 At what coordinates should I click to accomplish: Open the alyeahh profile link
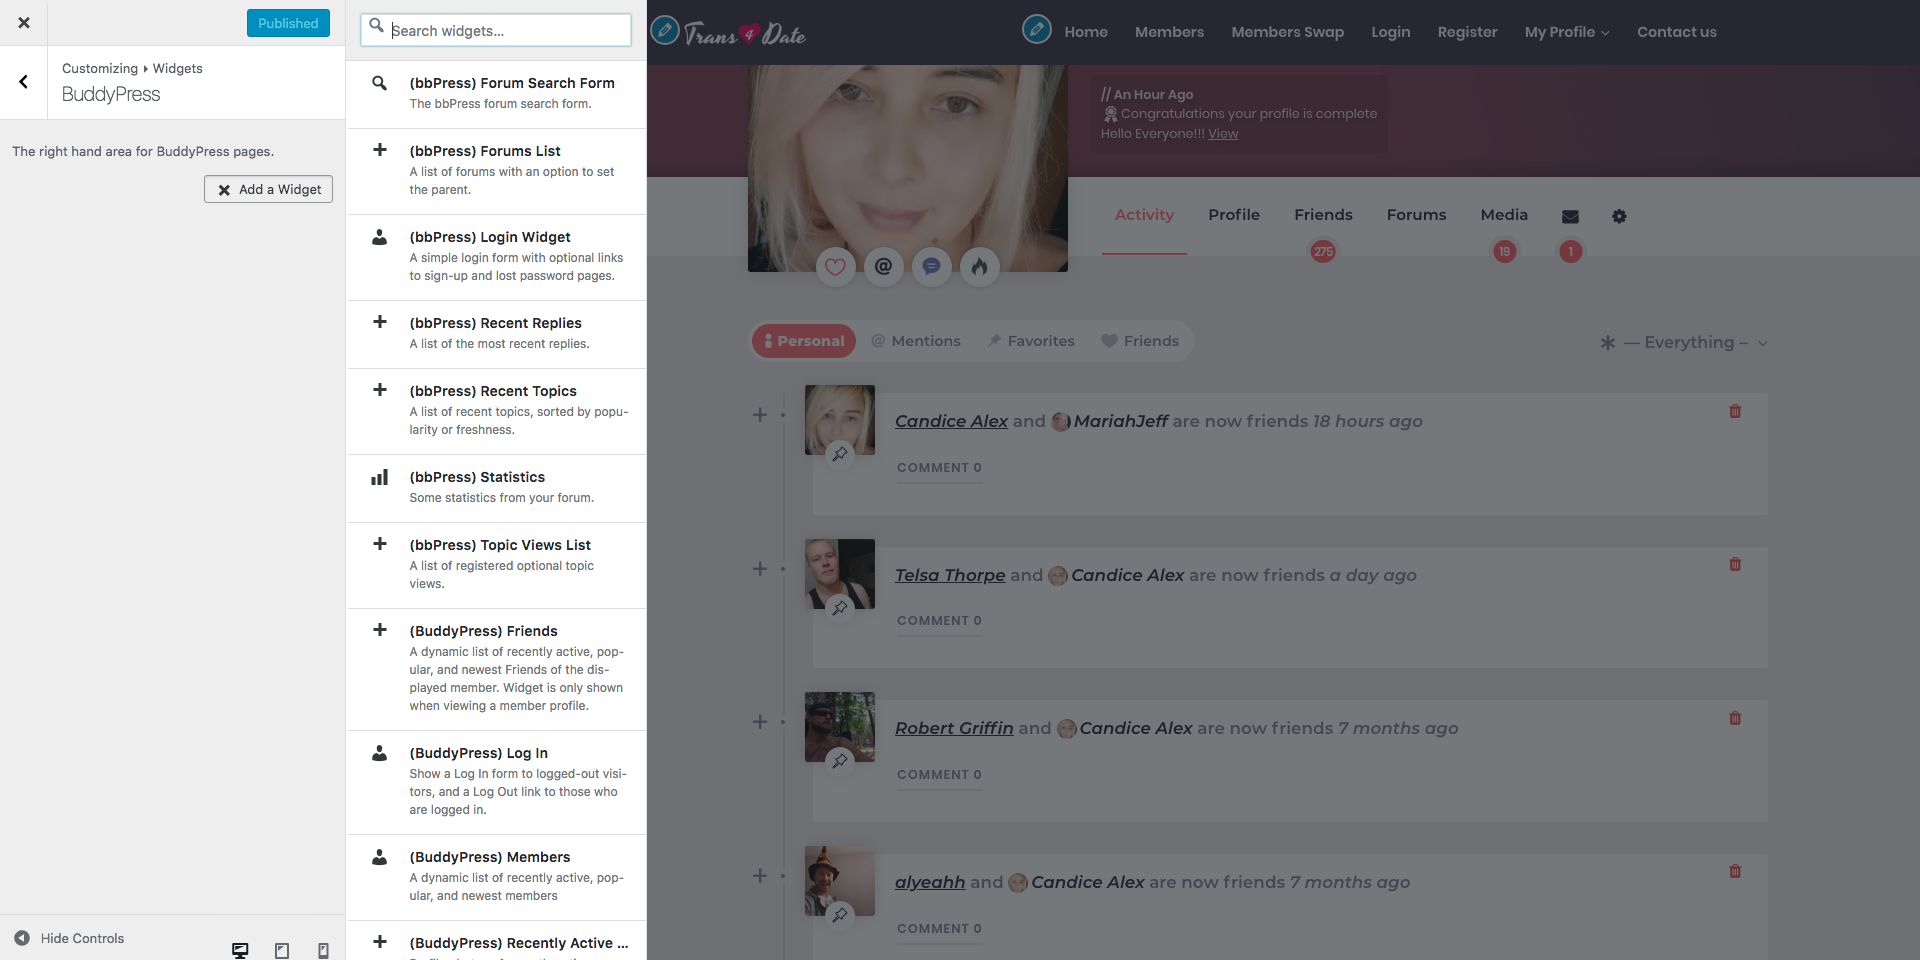coord(930,882)
